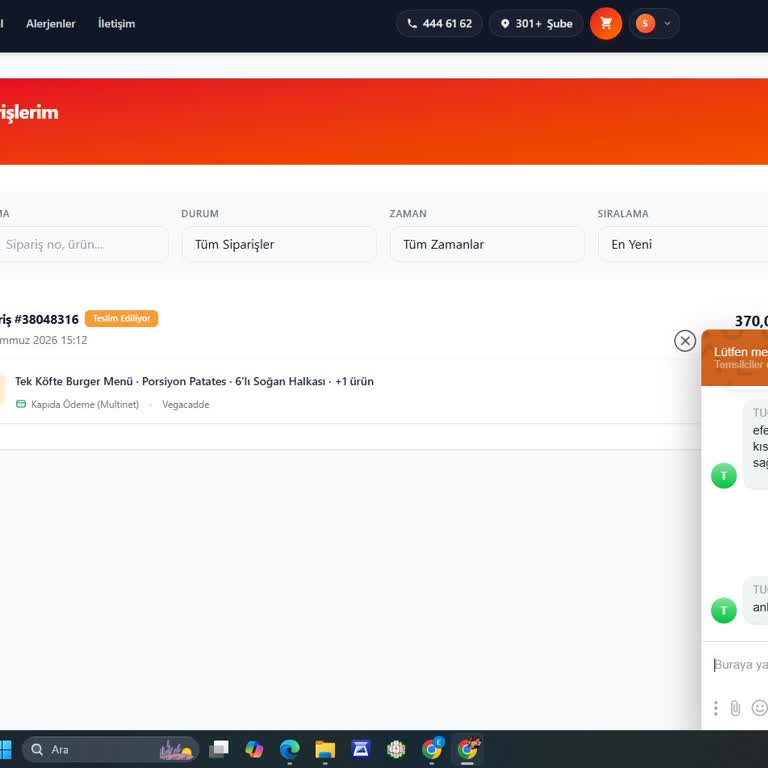The height and width of the screenshot is (768, 768).
Task: Open the emoji picker in chat
Action: pos(759,708)
